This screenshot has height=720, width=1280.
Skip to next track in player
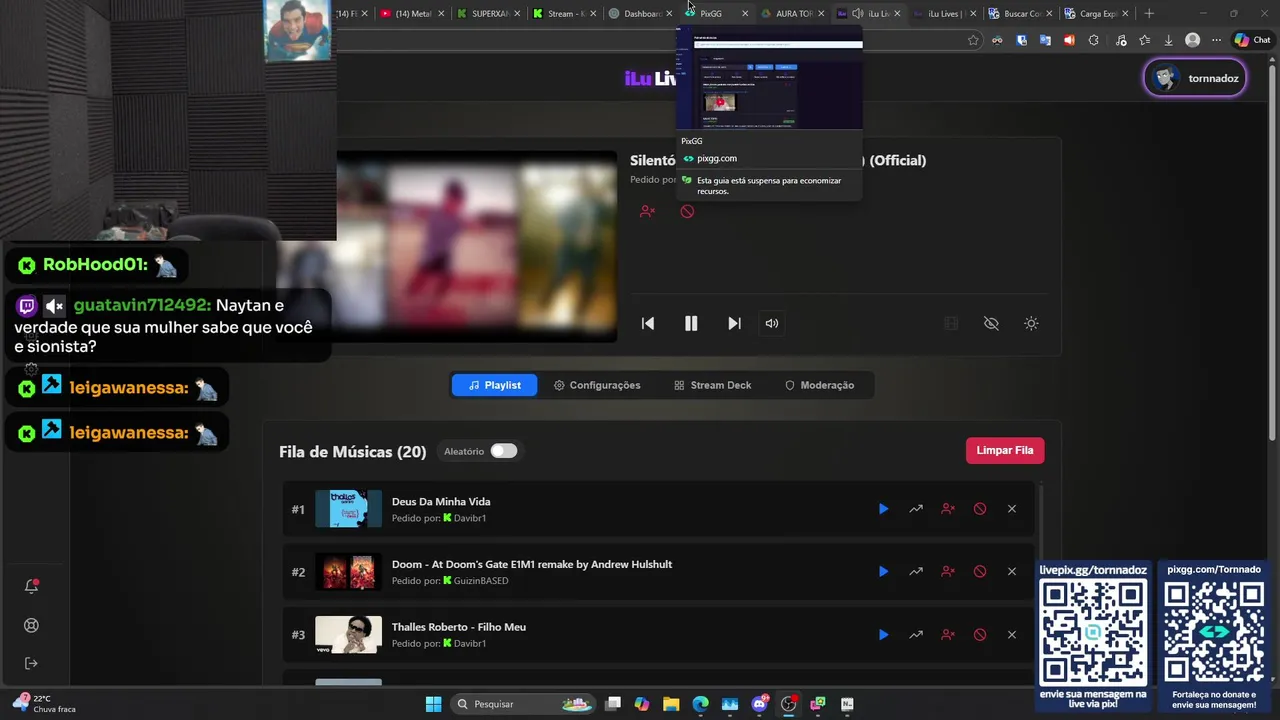click(x=734, y=323)
